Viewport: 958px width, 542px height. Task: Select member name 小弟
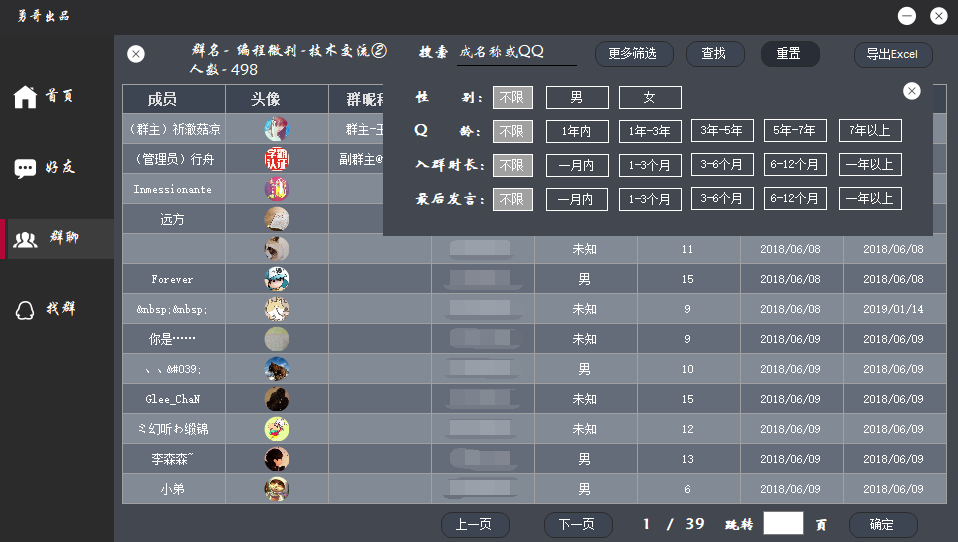(x=172, y=489)
